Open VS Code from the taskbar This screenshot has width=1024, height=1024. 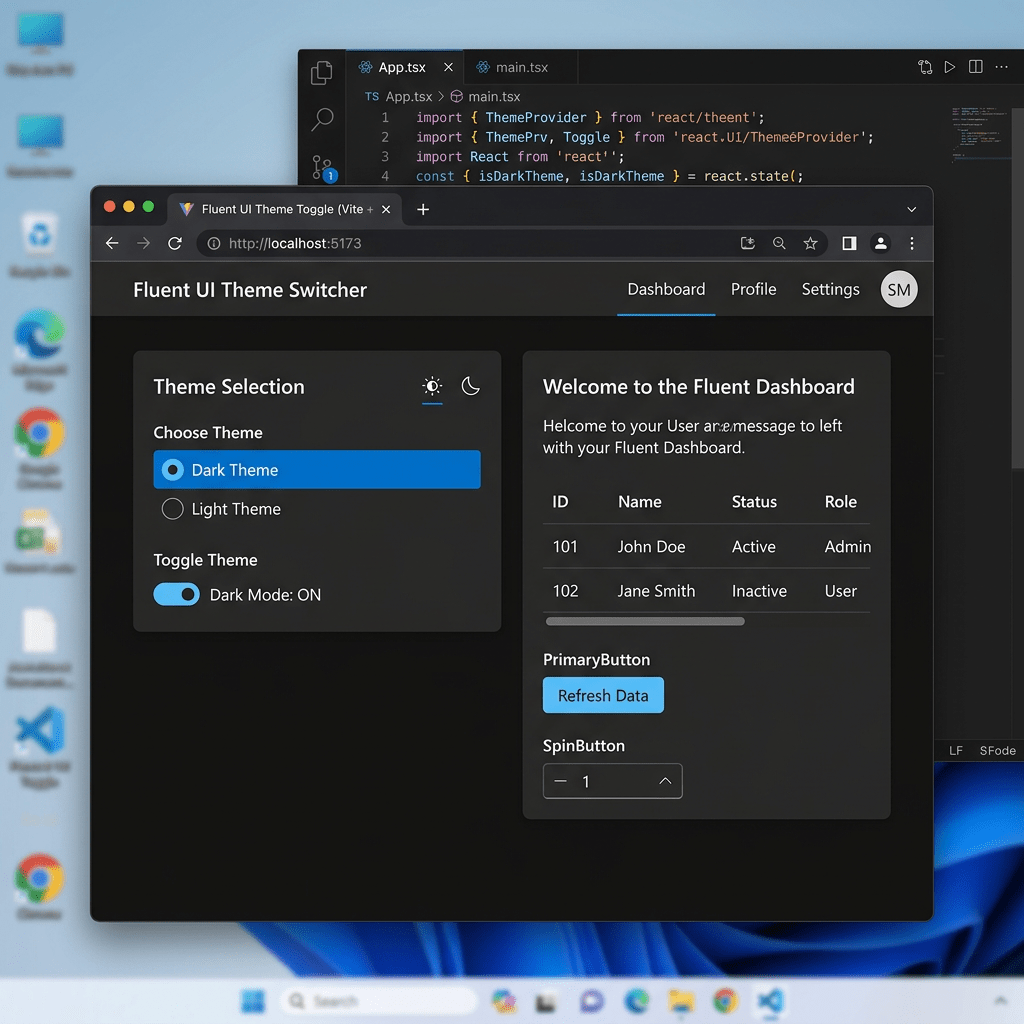coord(771,1001)
